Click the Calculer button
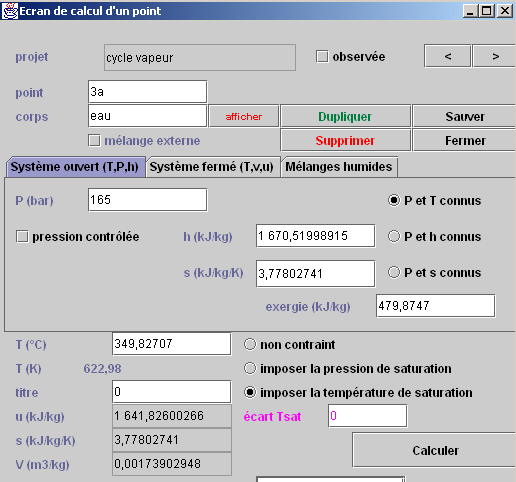 tap(435, 450)
